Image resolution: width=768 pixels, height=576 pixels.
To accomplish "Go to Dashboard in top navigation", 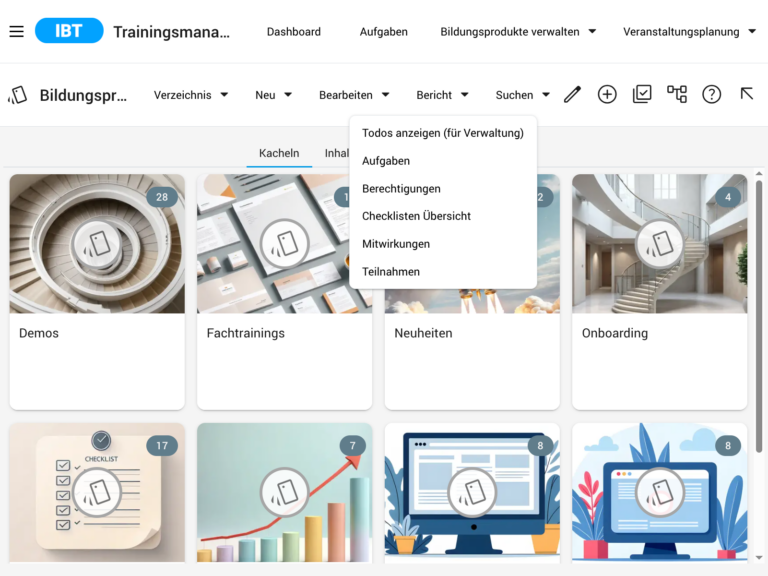I will [x=294, y=32].
